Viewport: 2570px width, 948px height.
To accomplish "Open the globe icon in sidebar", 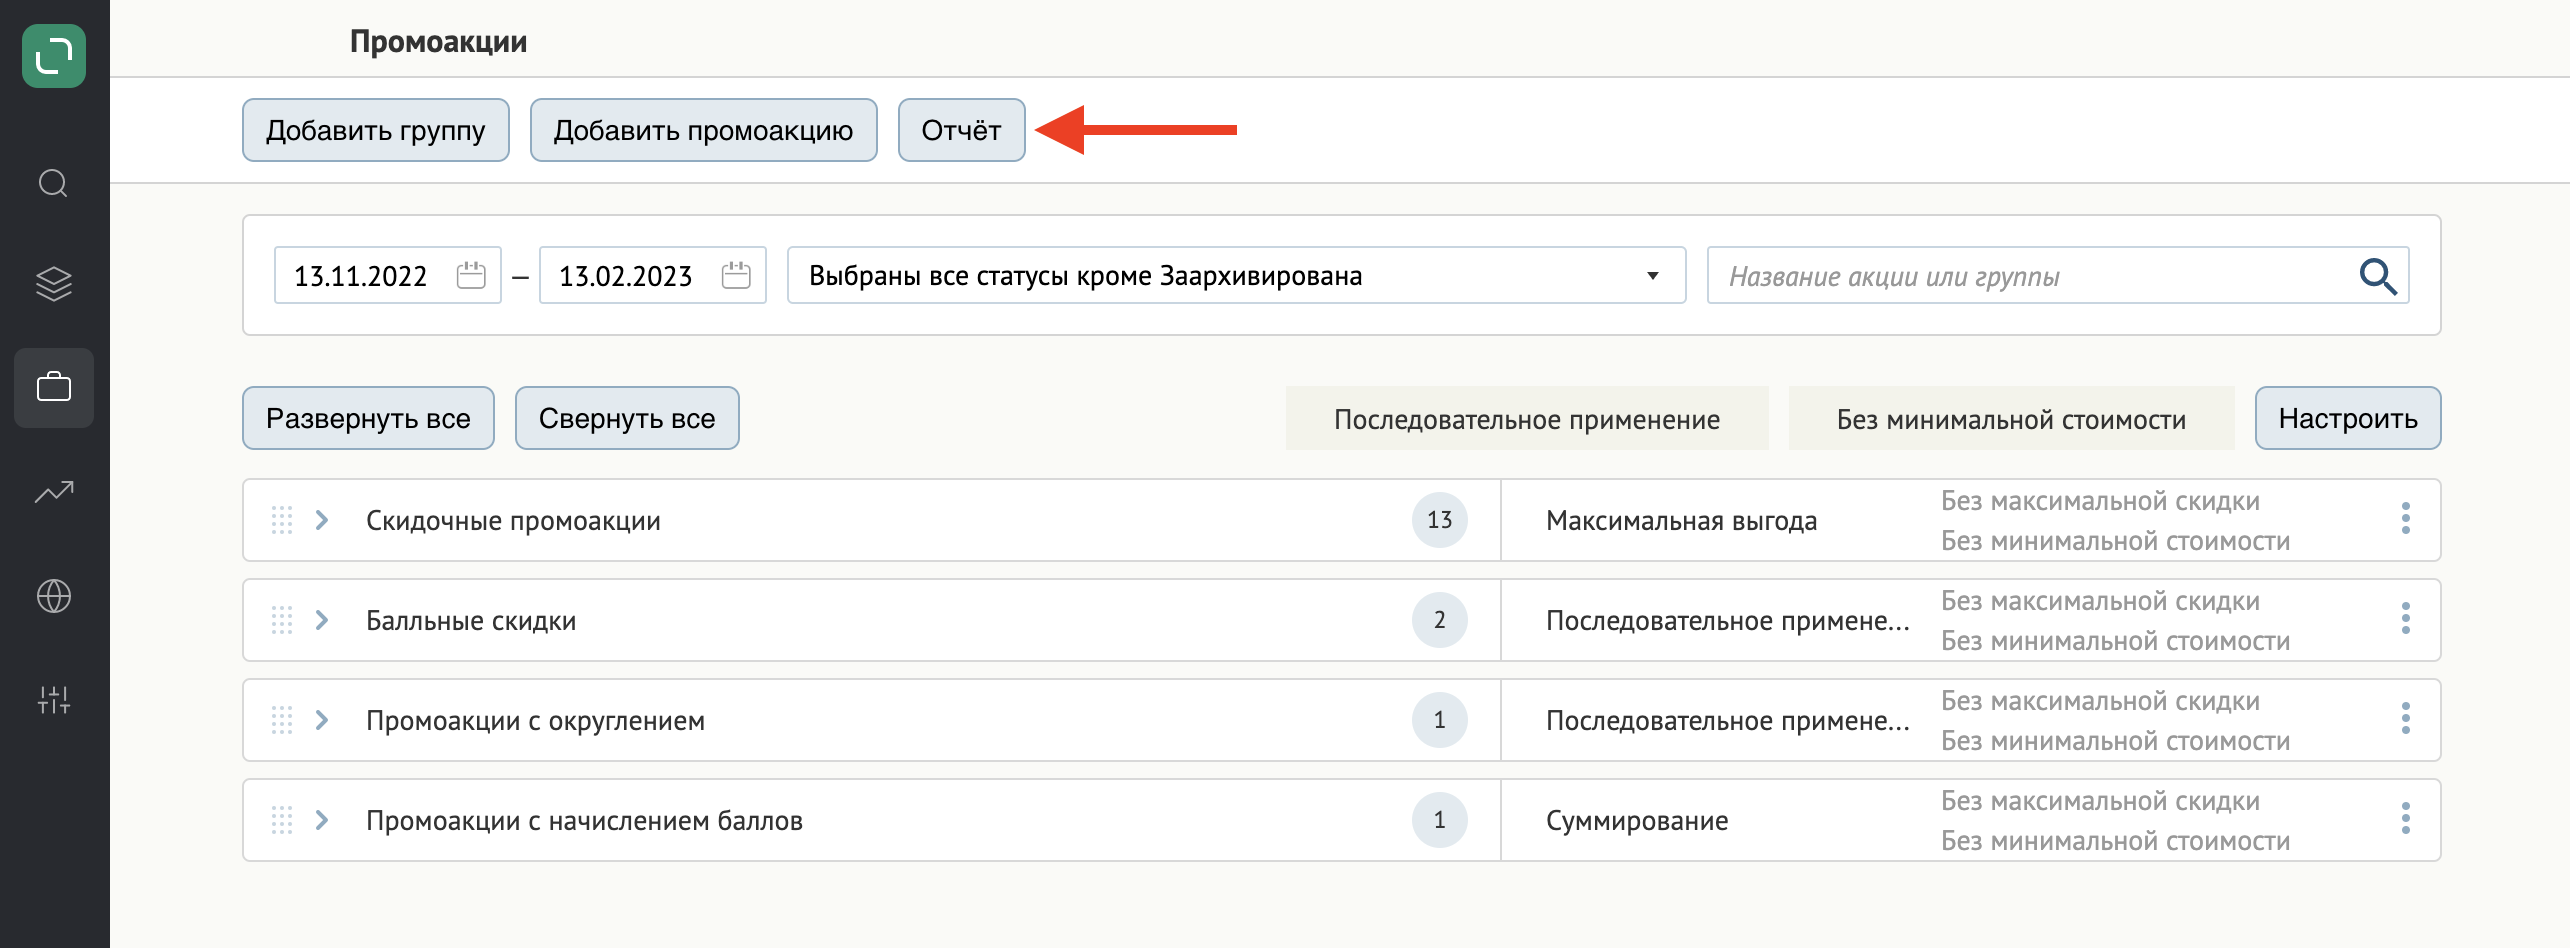I will (54, 596).
